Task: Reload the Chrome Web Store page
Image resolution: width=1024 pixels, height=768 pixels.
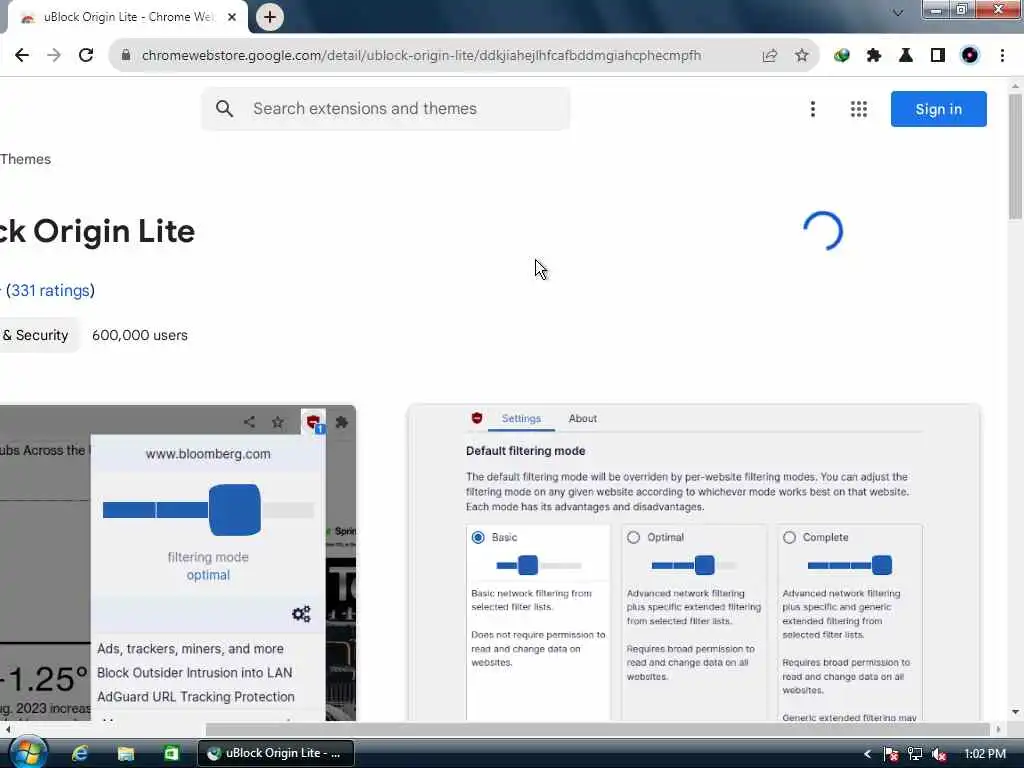Action: click(x=86, y=56)
